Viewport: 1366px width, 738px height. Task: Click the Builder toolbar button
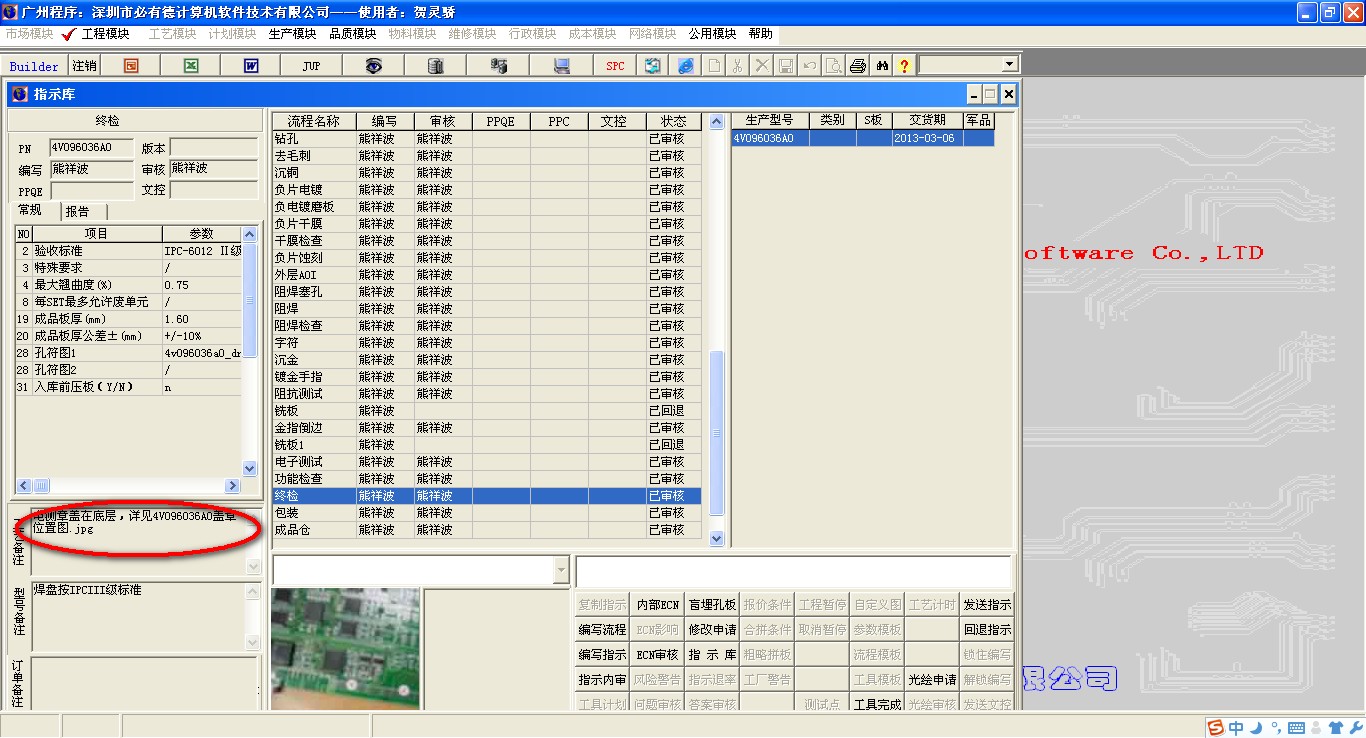(x=35, y=66)
